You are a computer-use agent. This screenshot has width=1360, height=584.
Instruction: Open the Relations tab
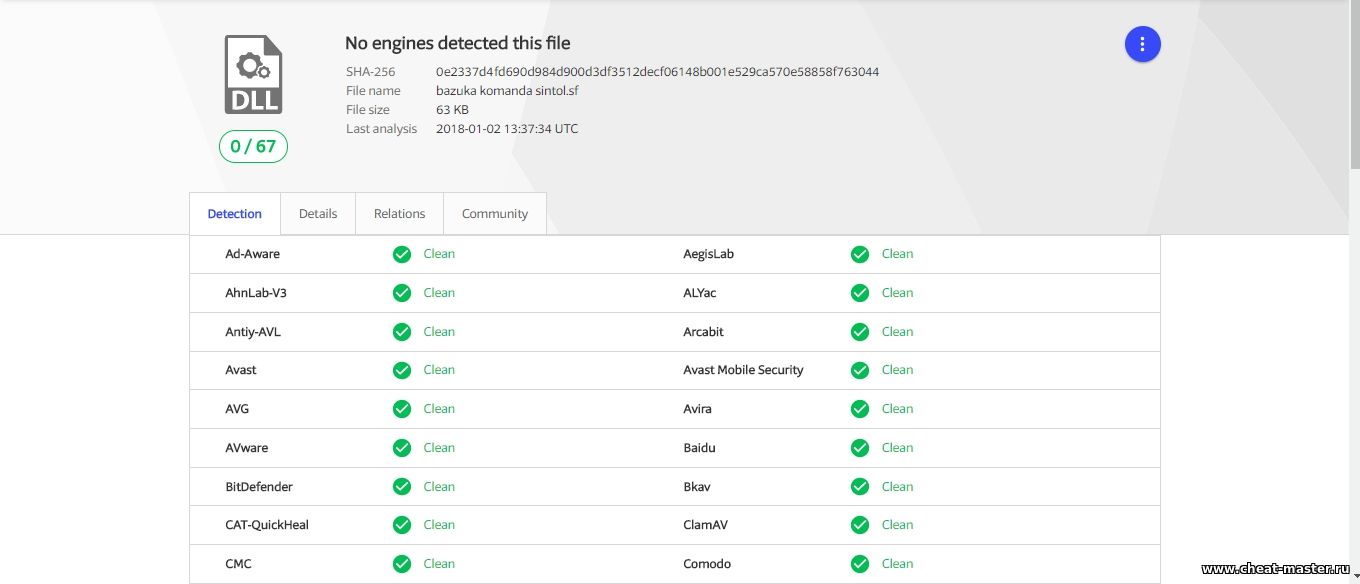click(399, 214)
